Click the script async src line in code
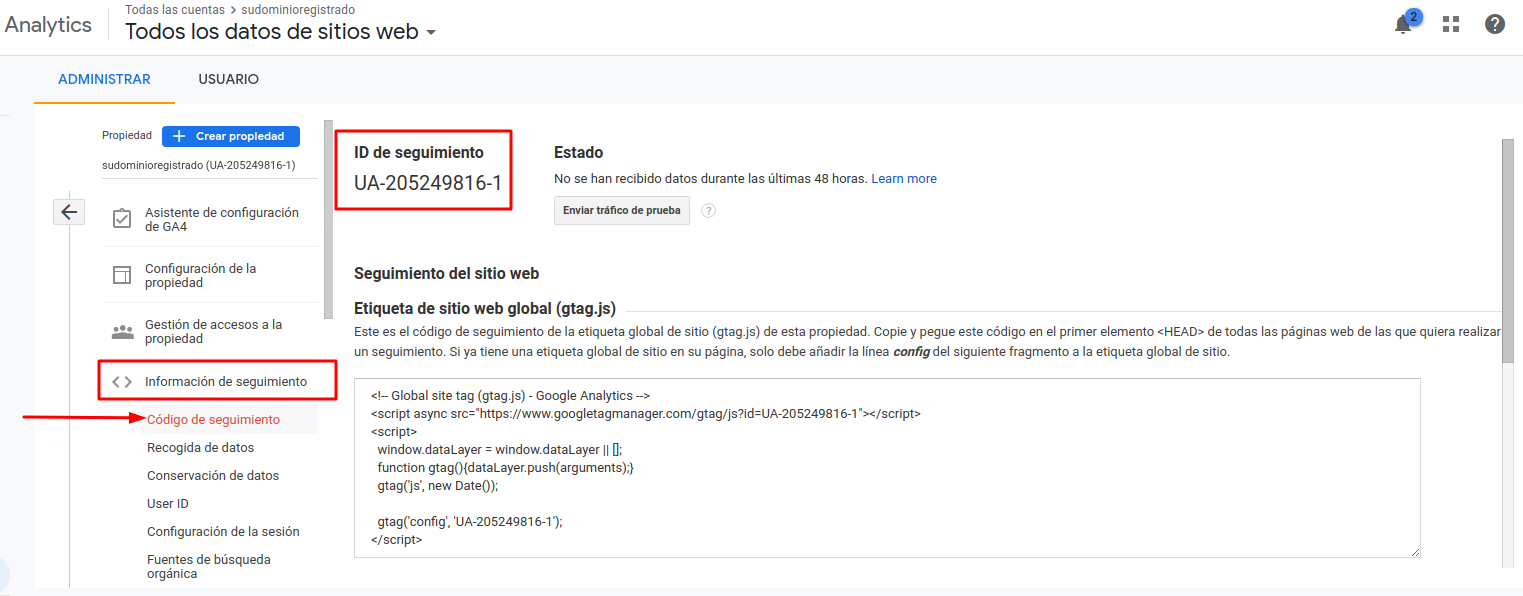 646,413
